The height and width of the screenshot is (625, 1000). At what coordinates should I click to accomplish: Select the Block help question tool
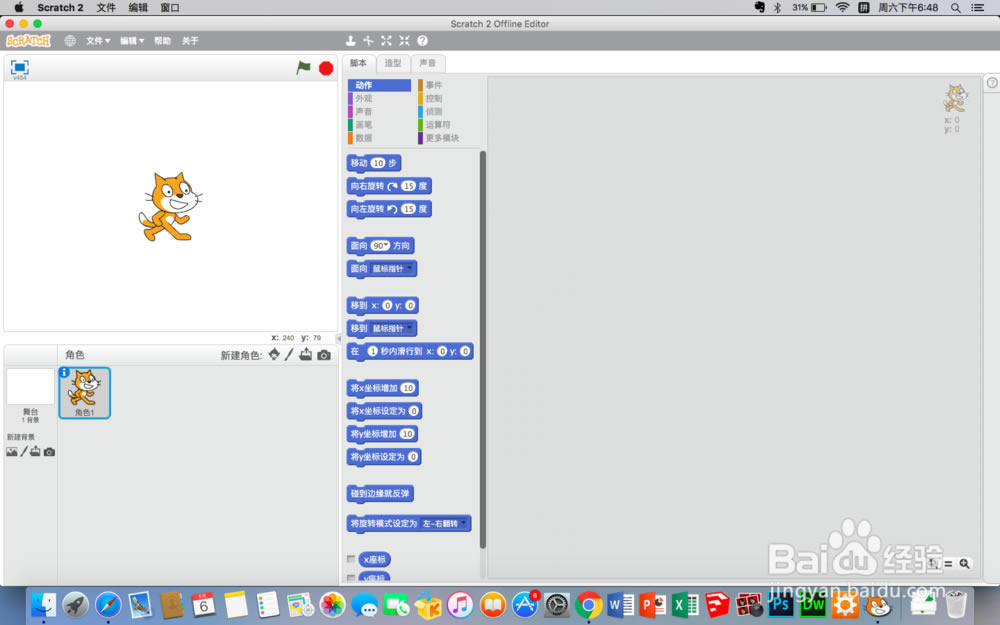click(422, 41)
